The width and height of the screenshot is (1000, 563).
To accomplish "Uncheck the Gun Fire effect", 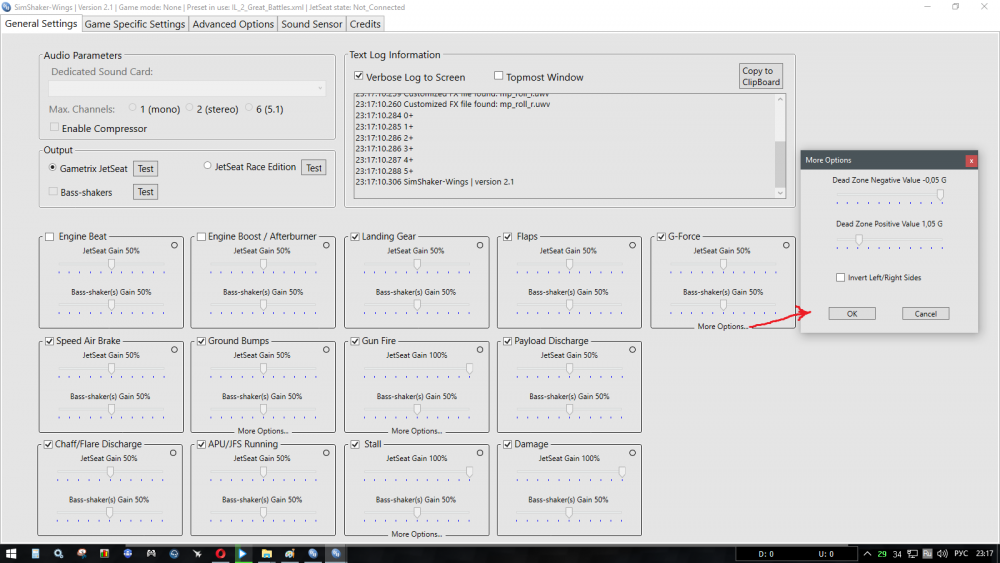I will 355,341.
